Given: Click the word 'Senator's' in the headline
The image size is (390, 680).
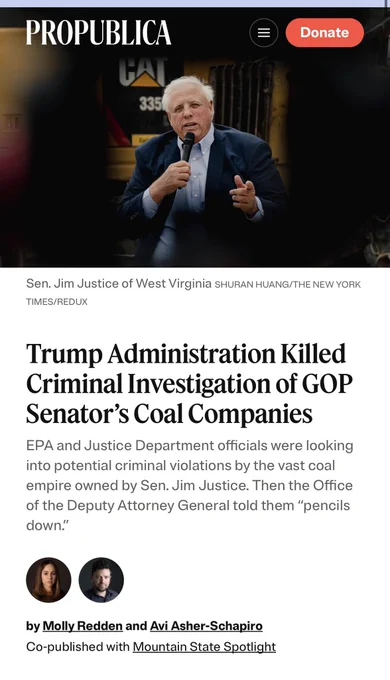Looking at the screenshot, I should [x=77, y=414].
